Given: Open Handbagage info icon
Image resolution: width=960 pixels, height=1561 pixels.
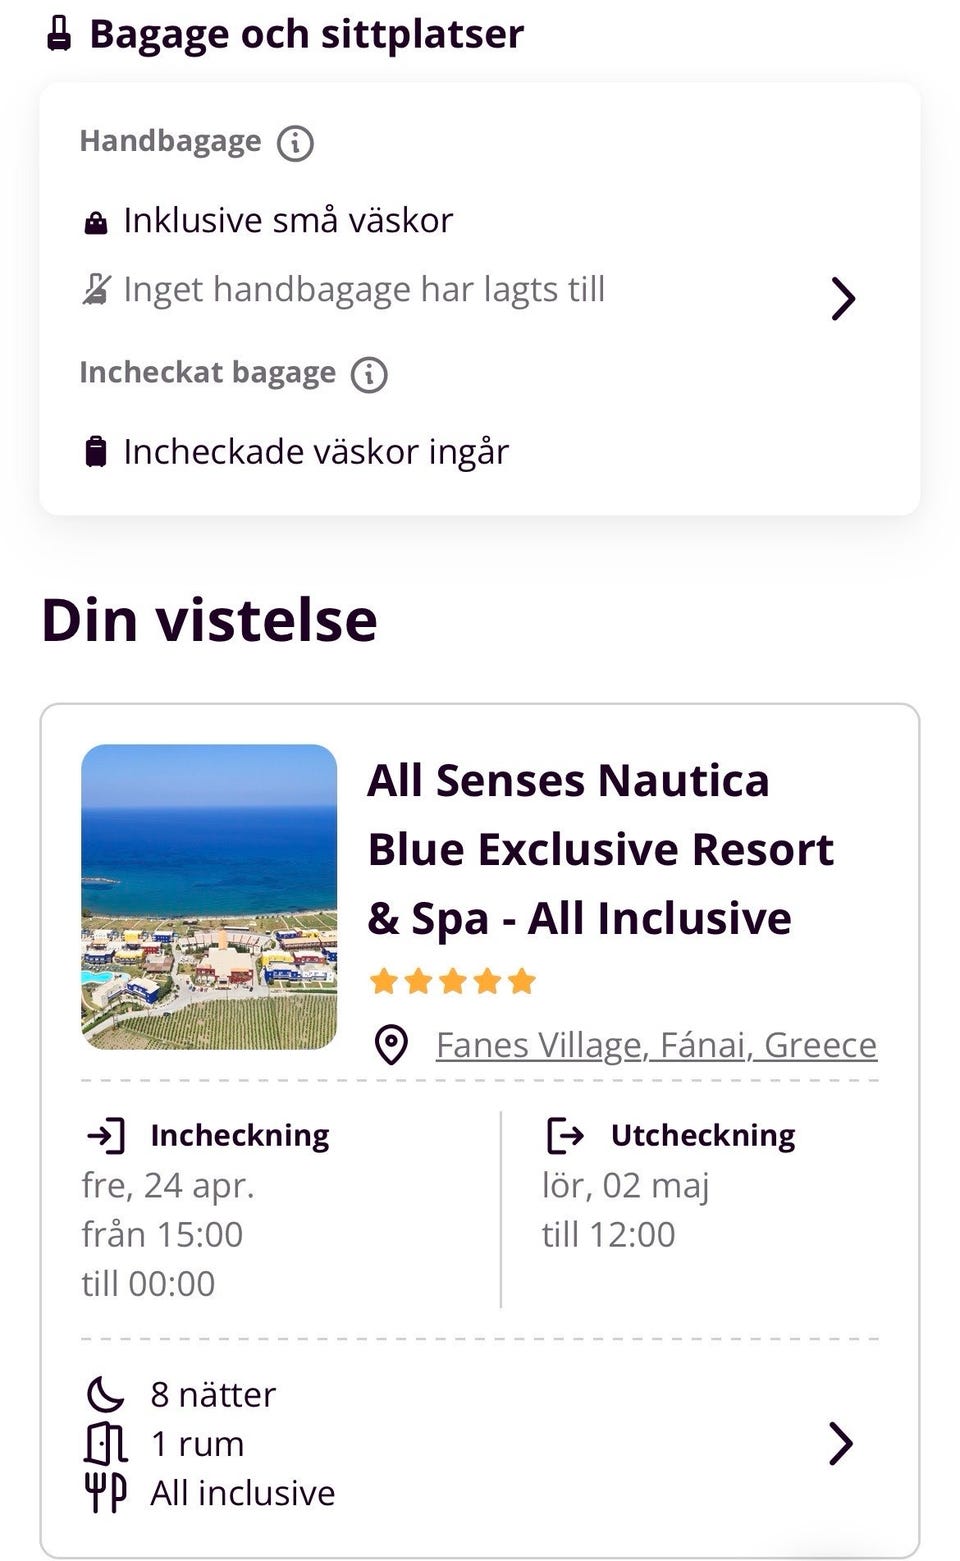Looking at the screenshot, I should (295, 143).
